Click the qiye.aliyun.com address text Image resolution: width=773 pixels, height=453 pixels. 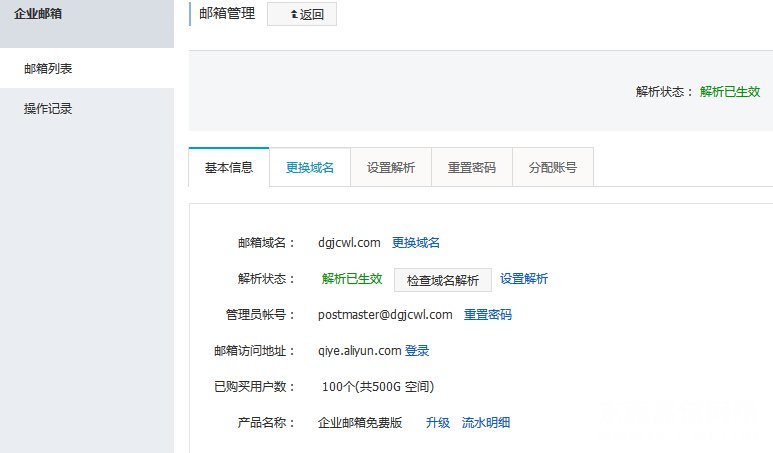pos(359,350)
